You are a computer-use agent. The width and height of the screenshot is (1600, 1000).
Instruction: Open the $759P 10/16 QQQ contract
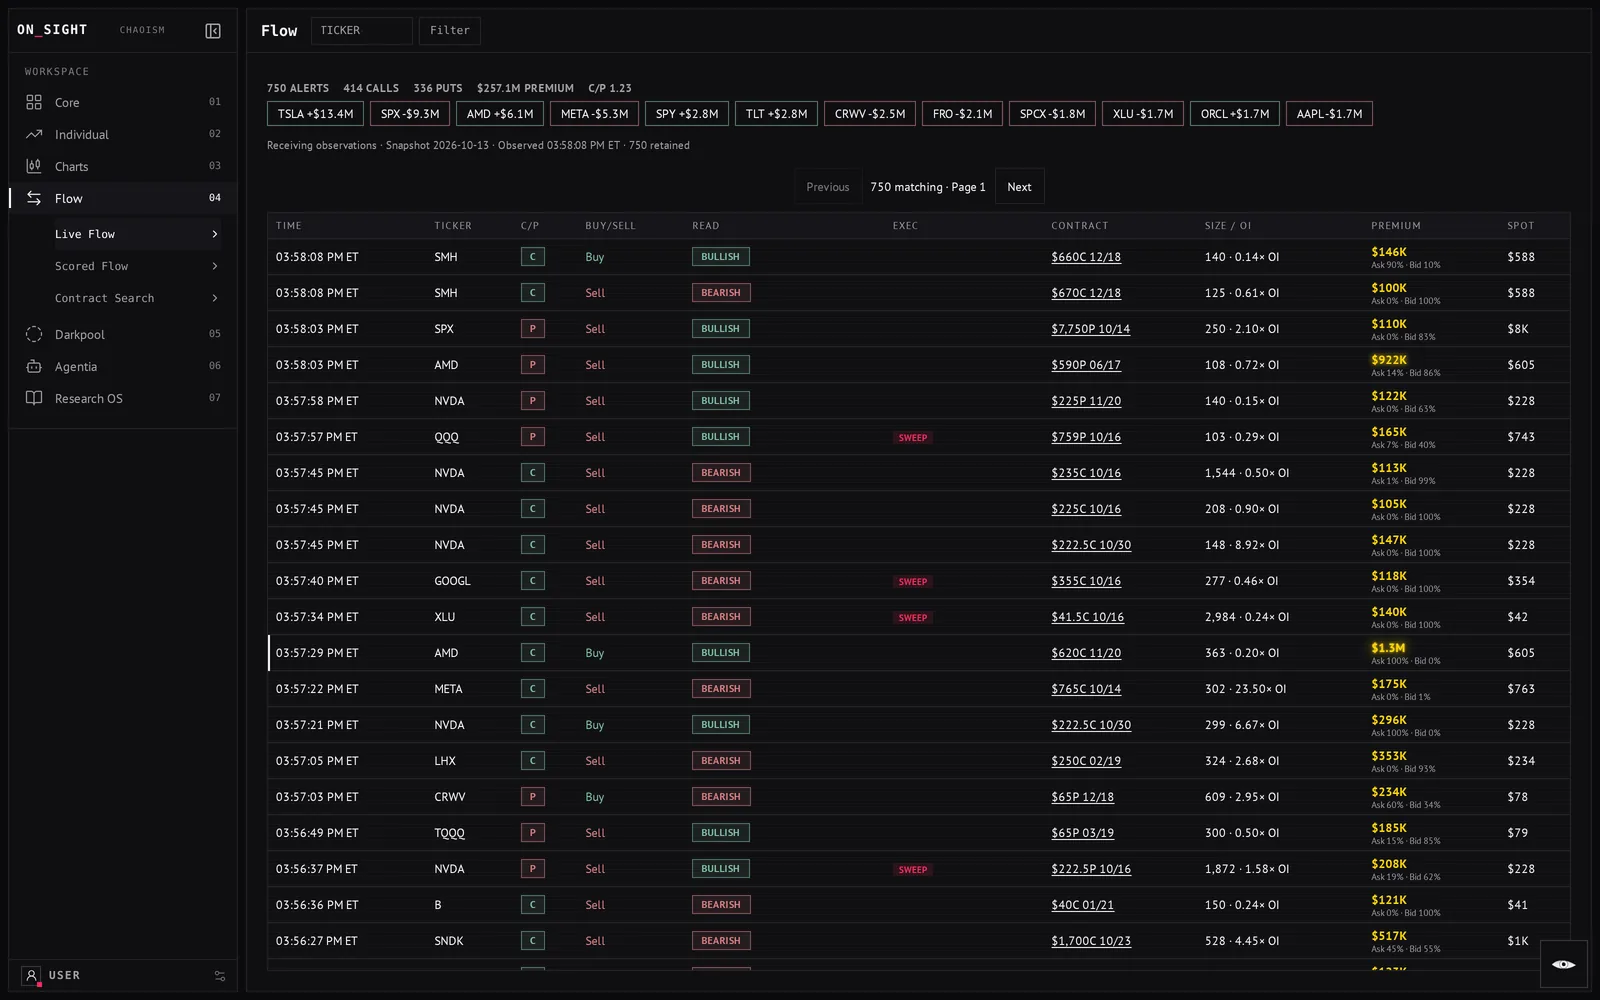[1086, 437]
